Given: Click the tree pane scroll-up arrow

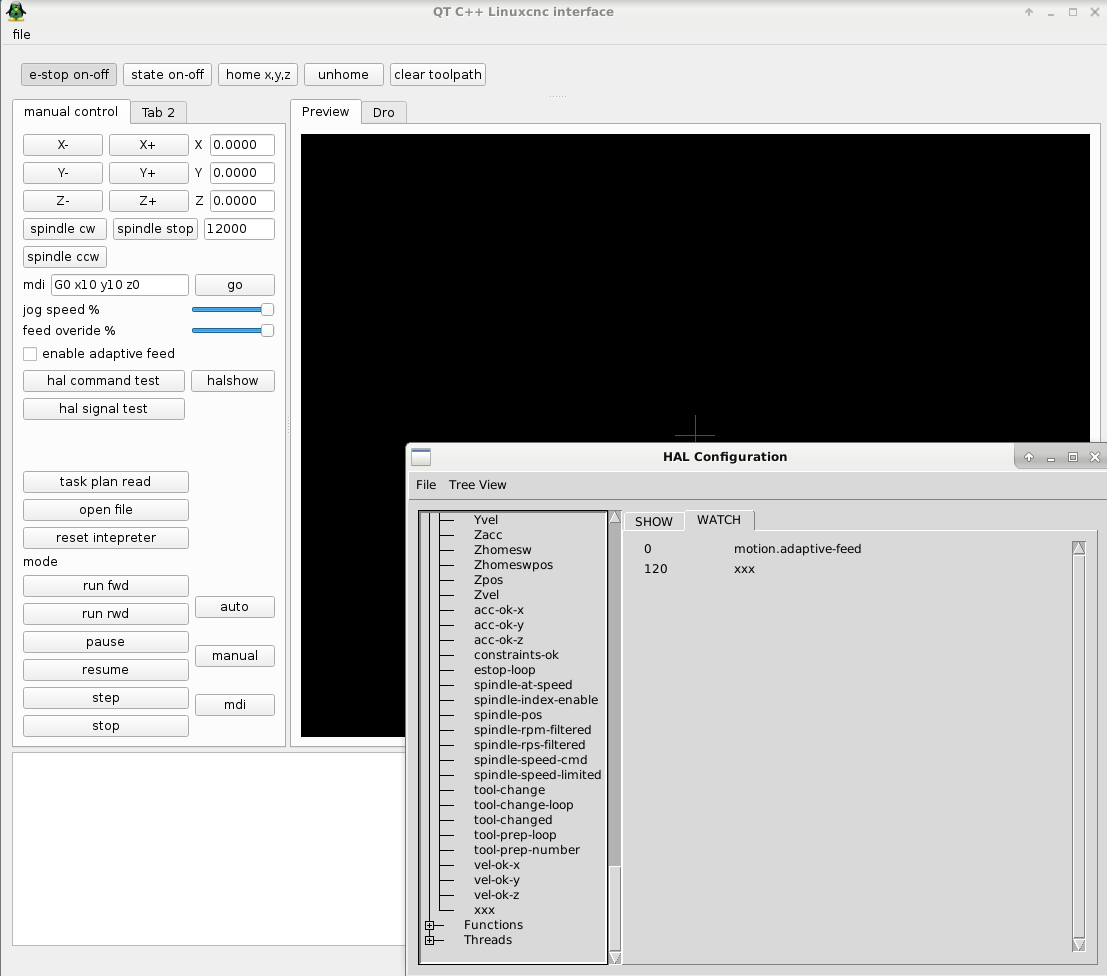Looking at the screenshot, I should click(615, 518).
